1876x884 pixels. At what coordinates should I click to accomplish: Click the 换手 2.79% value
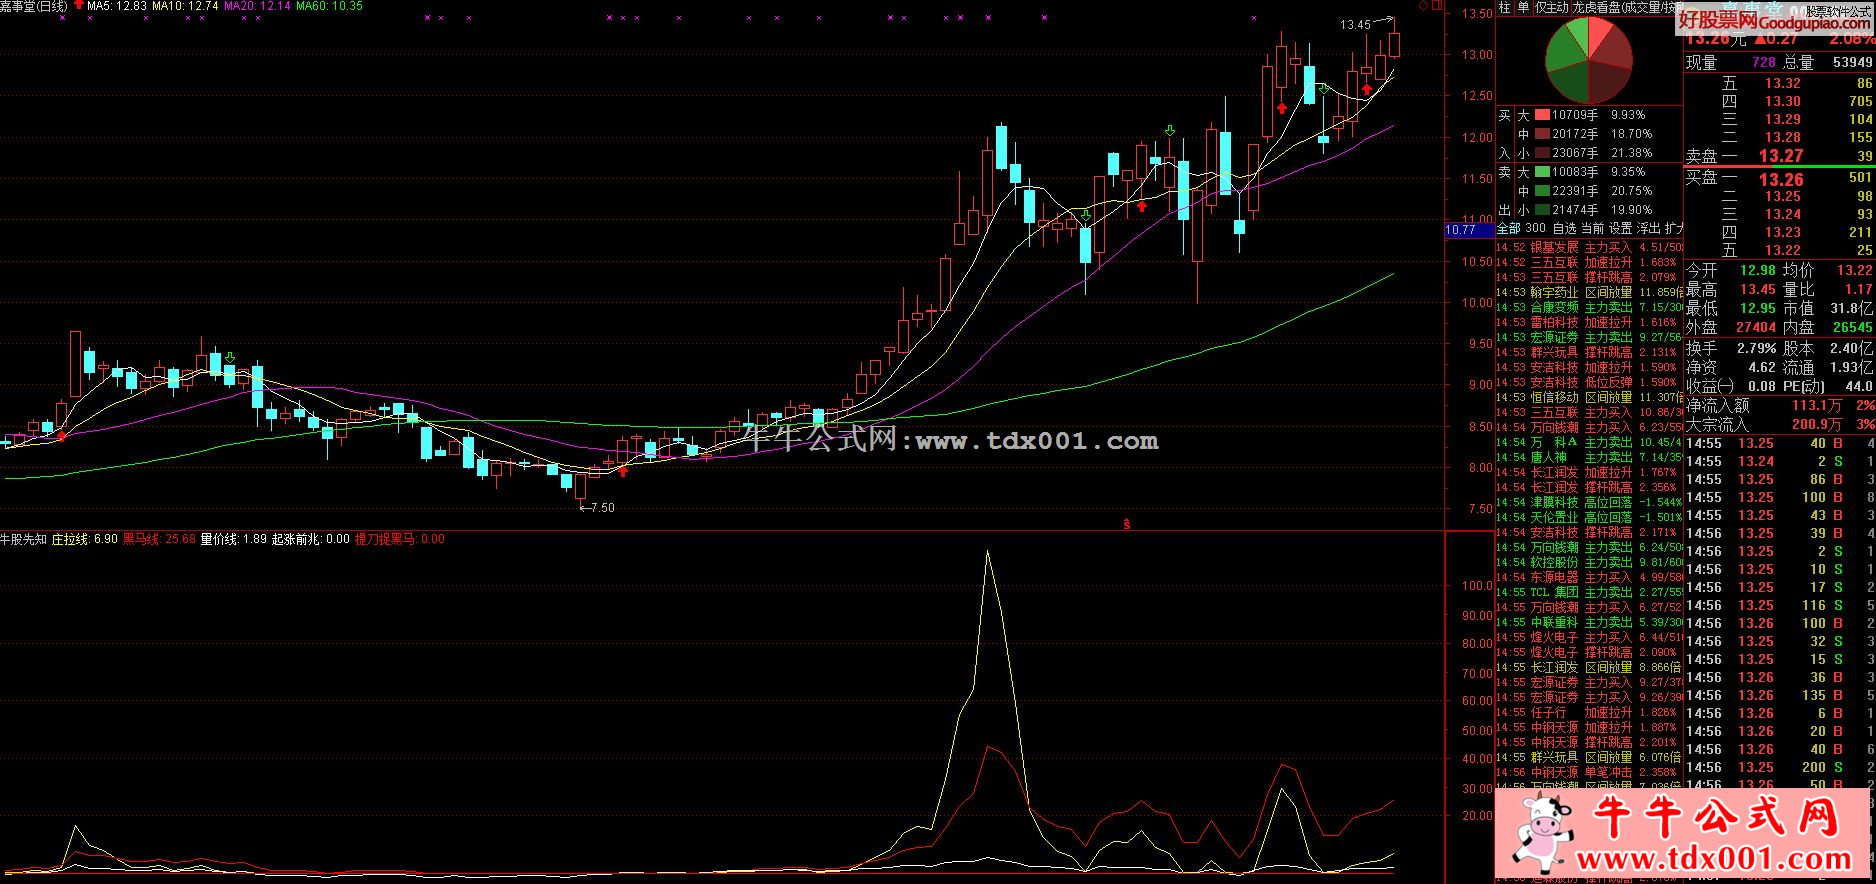[1757, 348]
